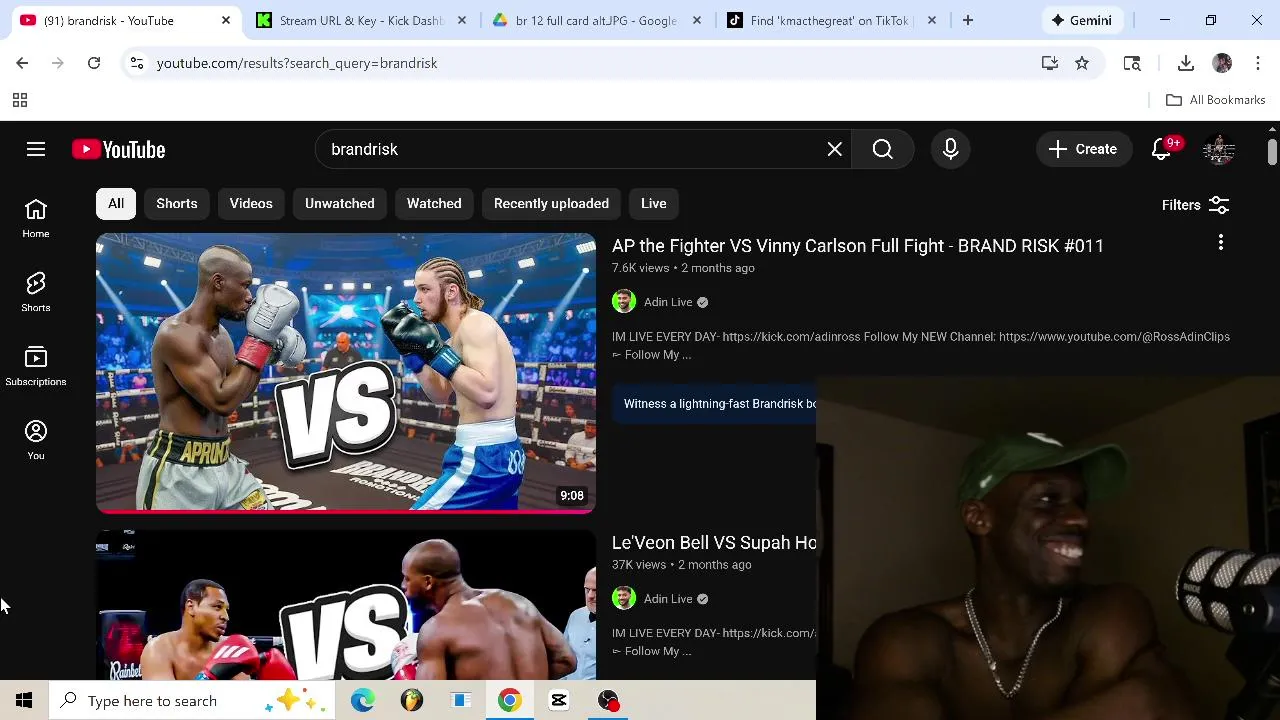Go back with the browser back arrow
Viewport: 1280px width, 720px height.
point(22,63)
